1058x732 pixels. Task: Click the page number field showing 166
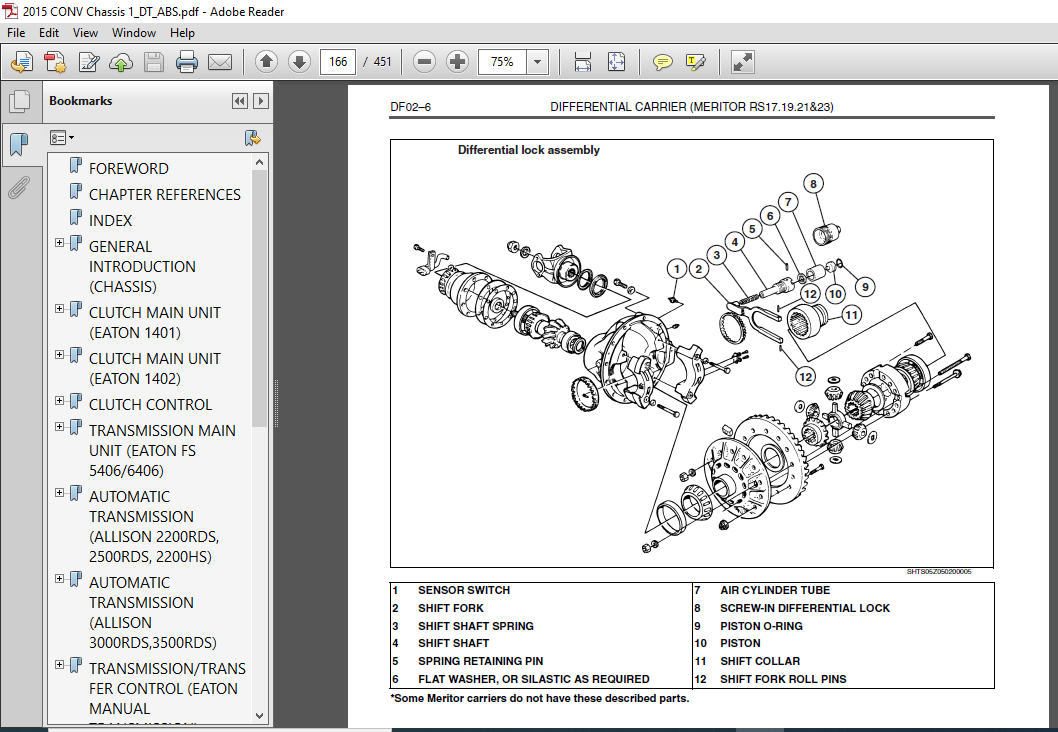click(x=338, y=62)
